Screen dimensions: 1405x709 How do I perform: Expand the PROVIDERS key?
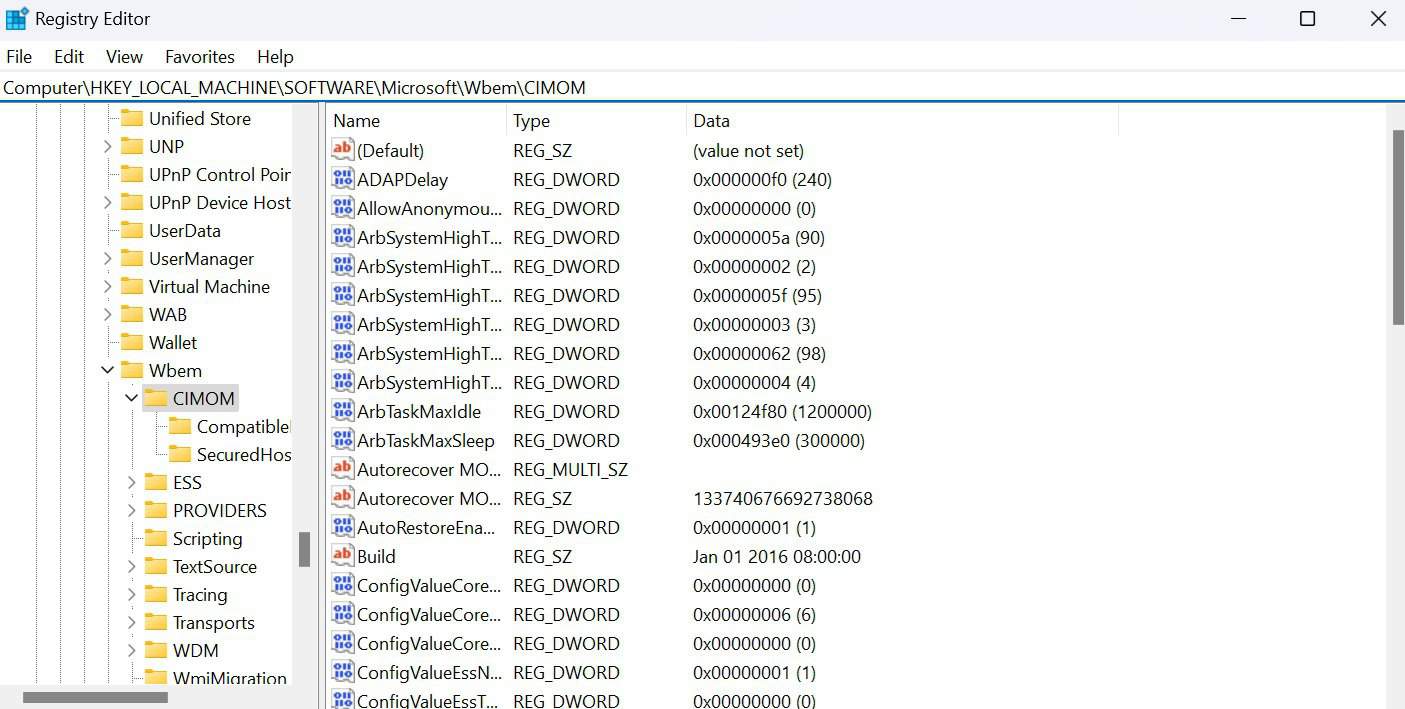coord(132,510)
